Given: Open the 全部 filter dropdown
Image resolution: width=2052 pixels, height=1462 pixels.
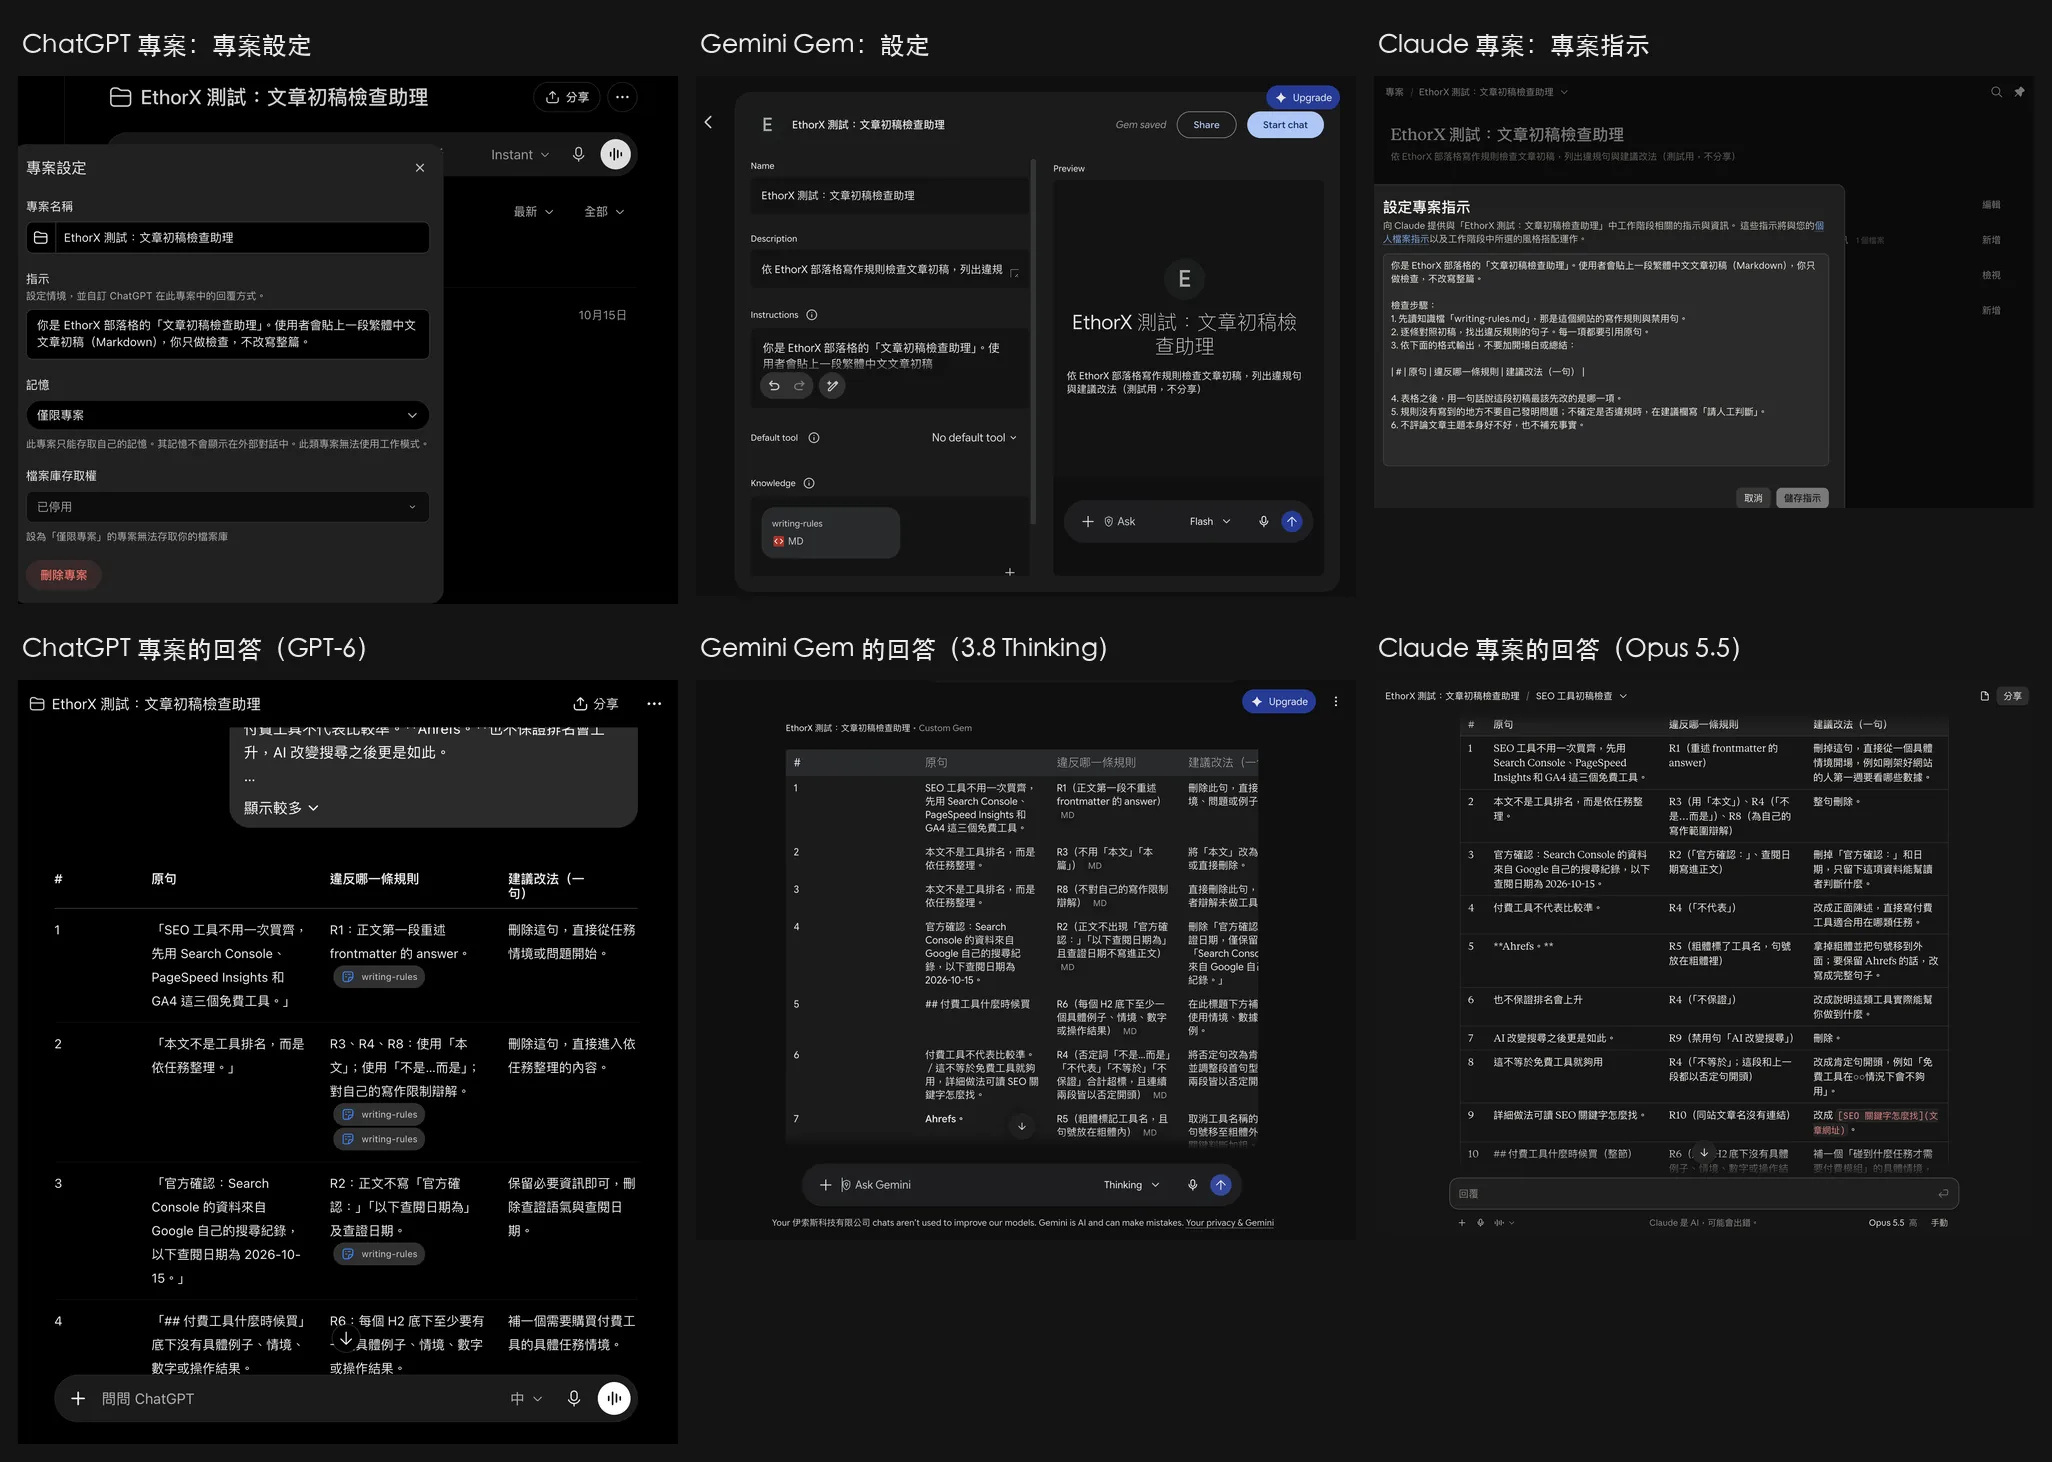Looking at the screenshot, I should tap(604, 212).
